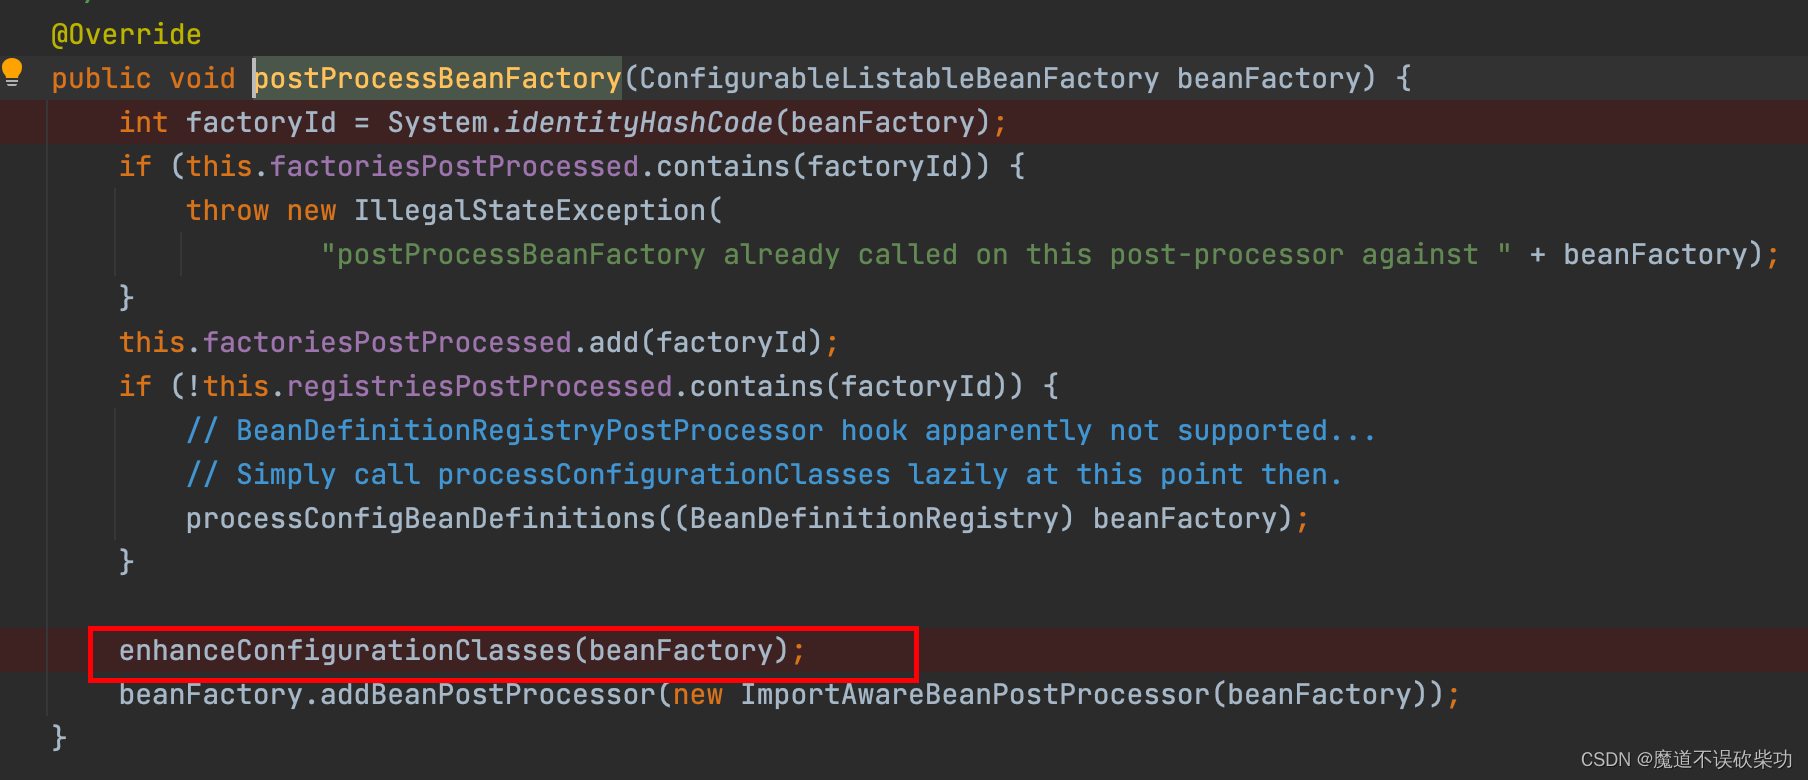Image resolution: width=1808 pixels, height=780 pixels.
Task: Click the throw keyword
Action: (227, 211)
